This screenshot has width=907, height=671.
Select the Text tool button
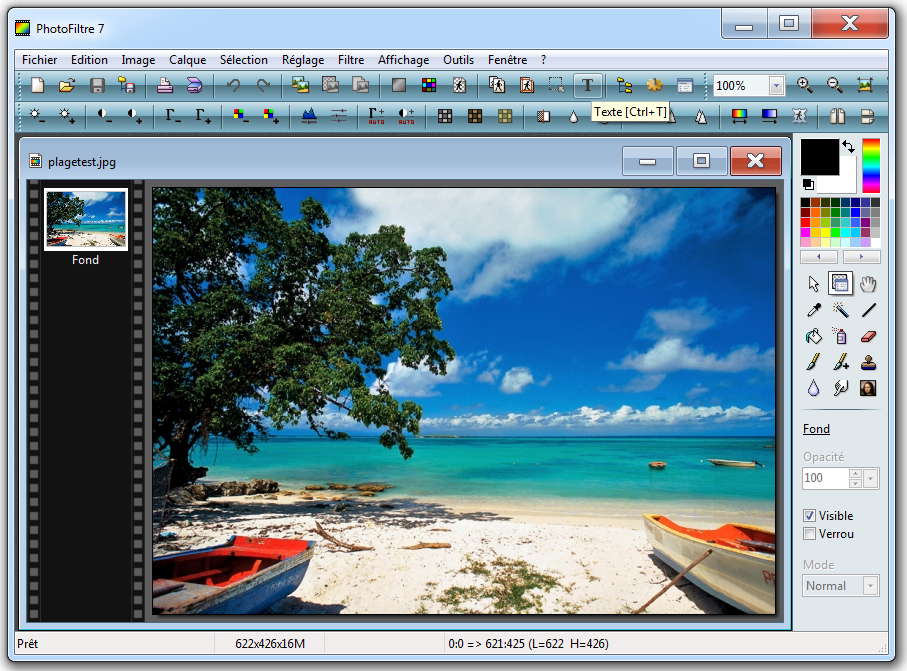tap(588, 86)
